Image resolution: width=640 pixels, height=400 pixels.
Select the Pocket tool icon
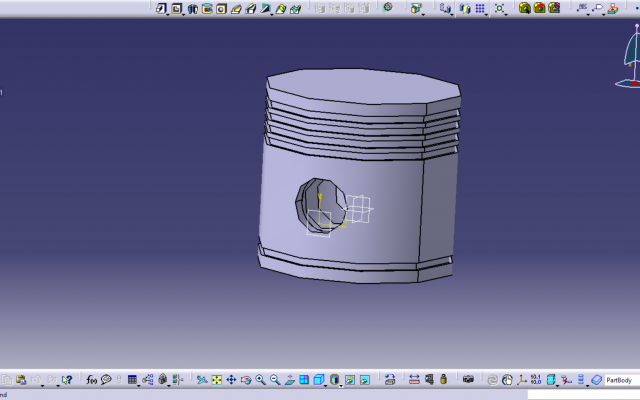pos(176,8)
